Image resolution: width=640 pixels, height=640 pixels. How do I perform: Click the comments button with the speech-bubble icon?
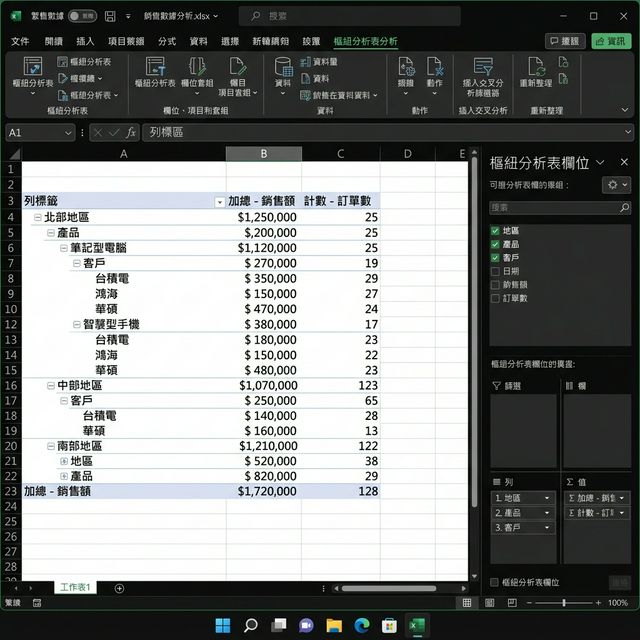pos(565,41)
